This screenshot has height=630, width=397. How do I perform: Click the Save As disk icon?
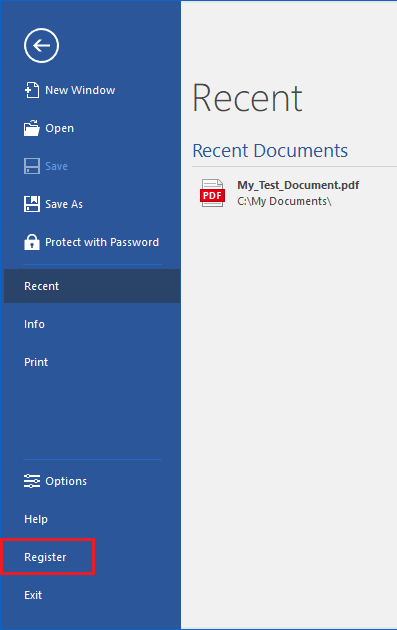coord(32,204)
